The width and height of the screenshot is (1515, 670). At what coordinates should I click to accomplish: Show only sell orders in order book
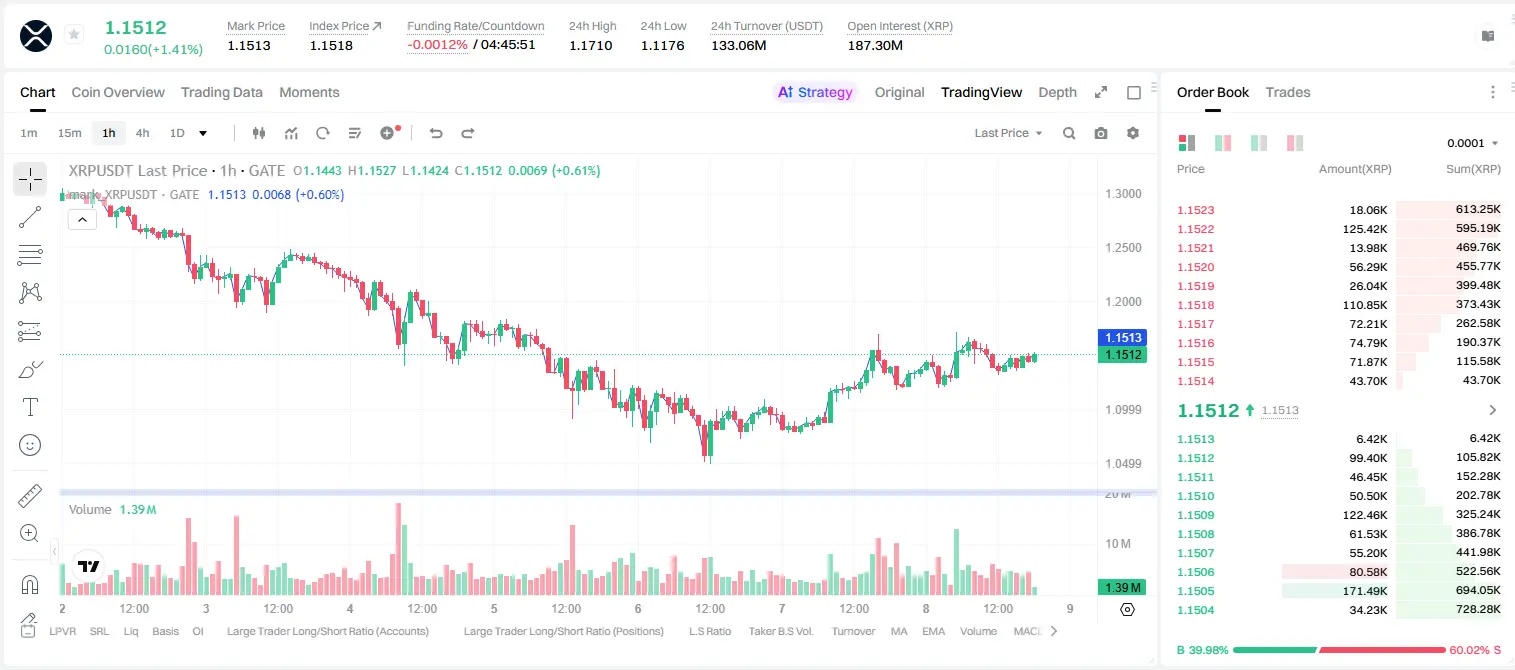point(1294,143)
